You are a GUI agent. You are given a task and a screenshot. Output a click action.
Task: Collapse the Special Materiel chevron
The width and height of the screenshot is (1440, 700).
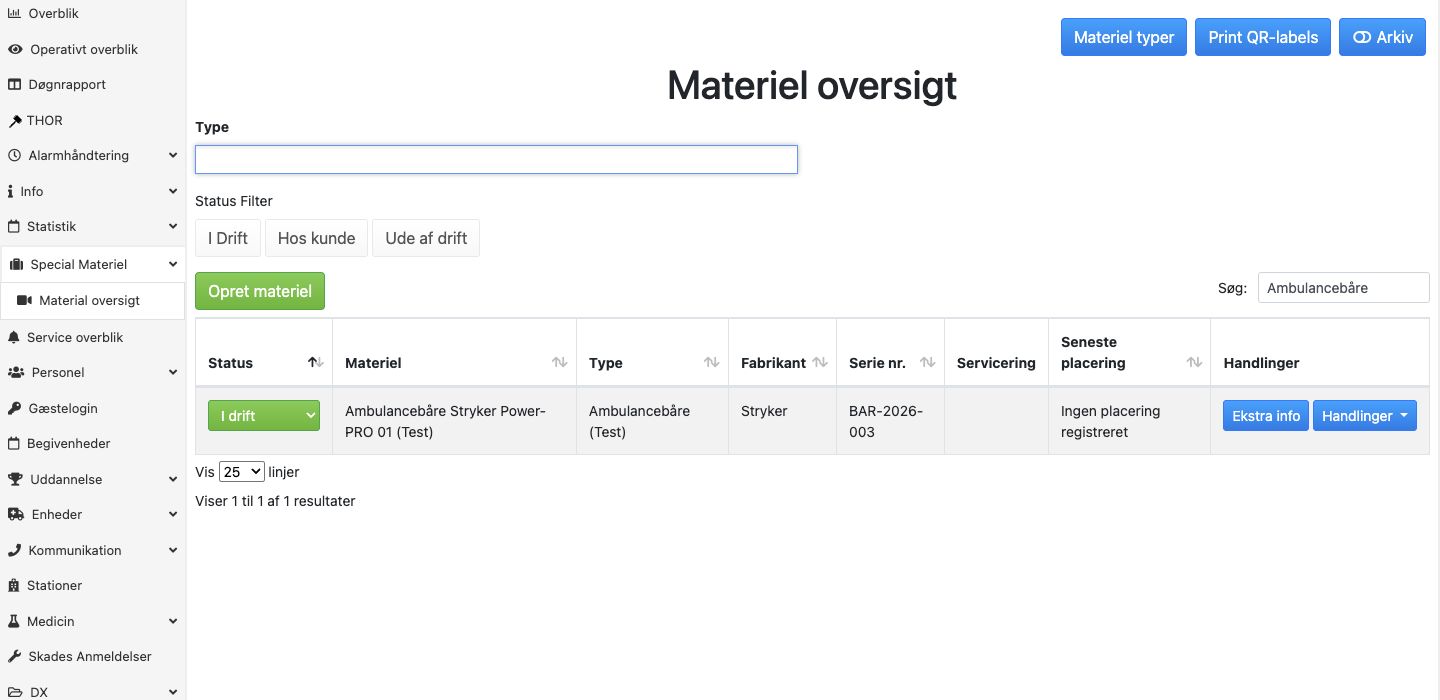point(173,265)
